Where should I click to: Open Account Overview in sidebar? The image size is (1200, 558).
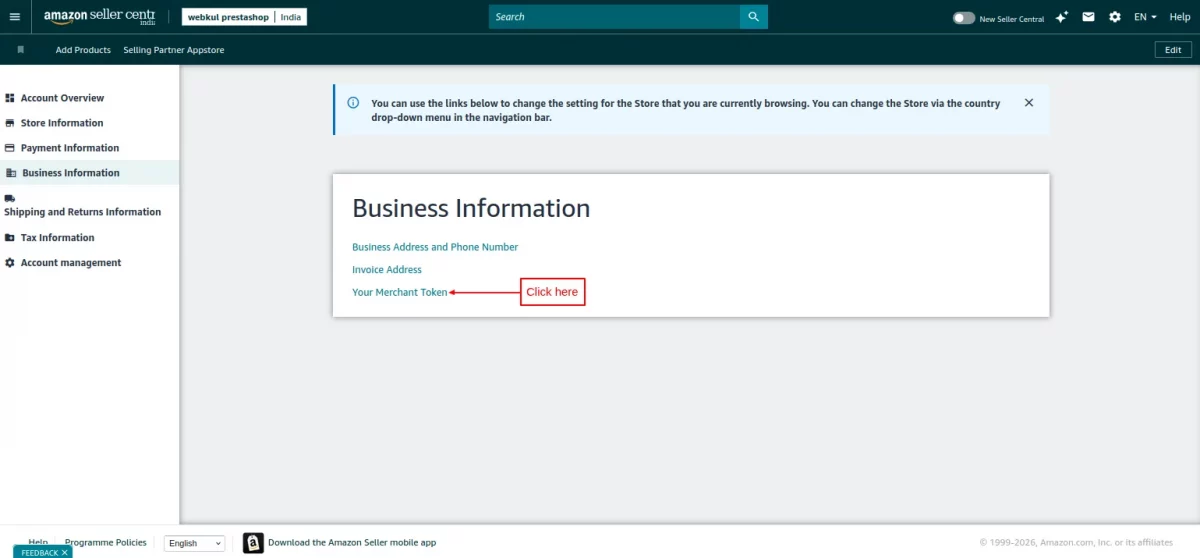point(62,98)
